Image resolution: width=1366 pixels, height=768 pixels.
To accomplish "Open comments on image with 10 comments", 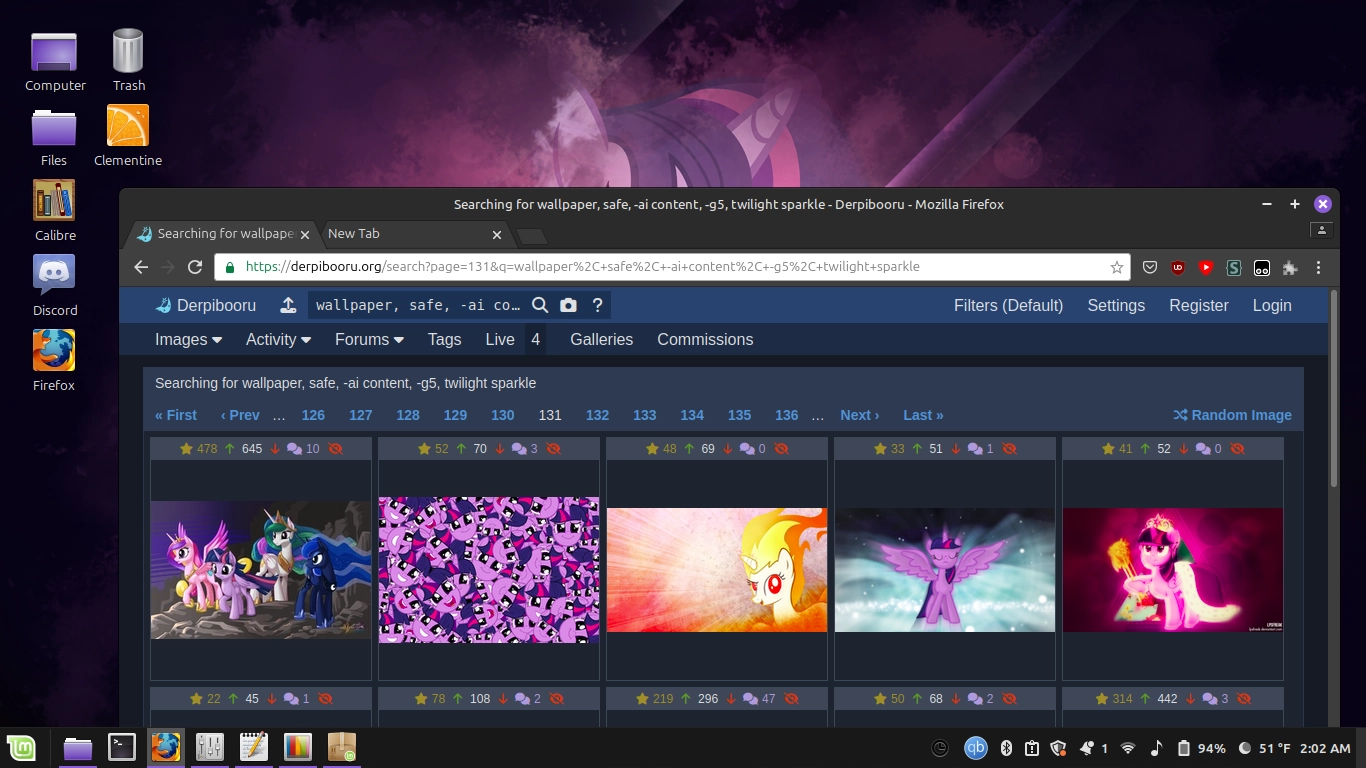I will (303, 449).
